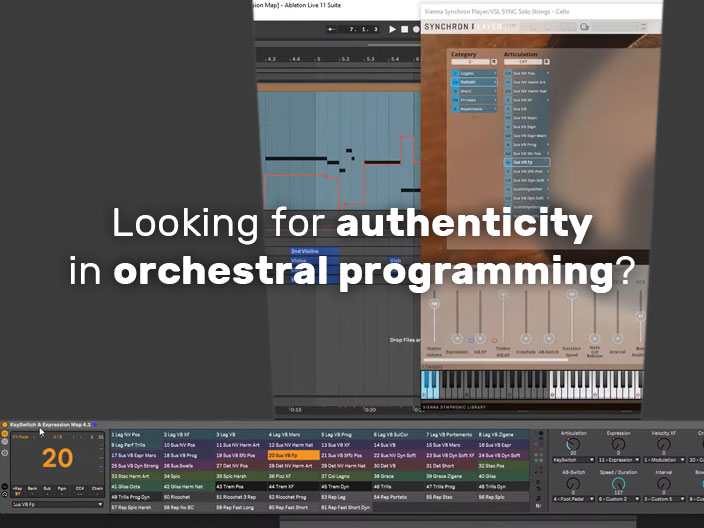Select articulation 40 Gliss
This screenshot has width=704, height=528.
tap(504, 476)
